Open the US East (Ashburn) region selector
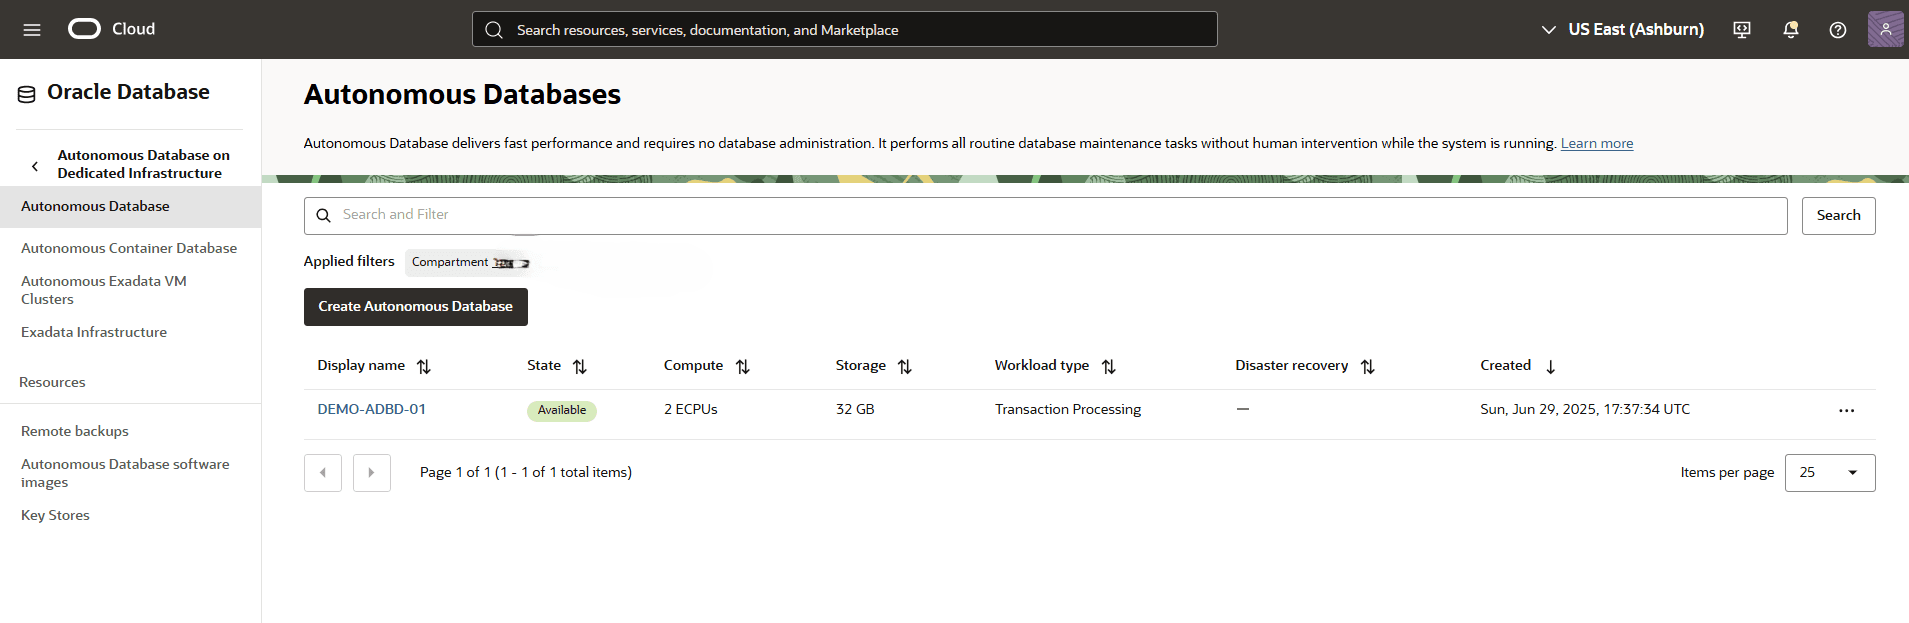This screenshot has width=1909, height=623. click(1622, 30)
